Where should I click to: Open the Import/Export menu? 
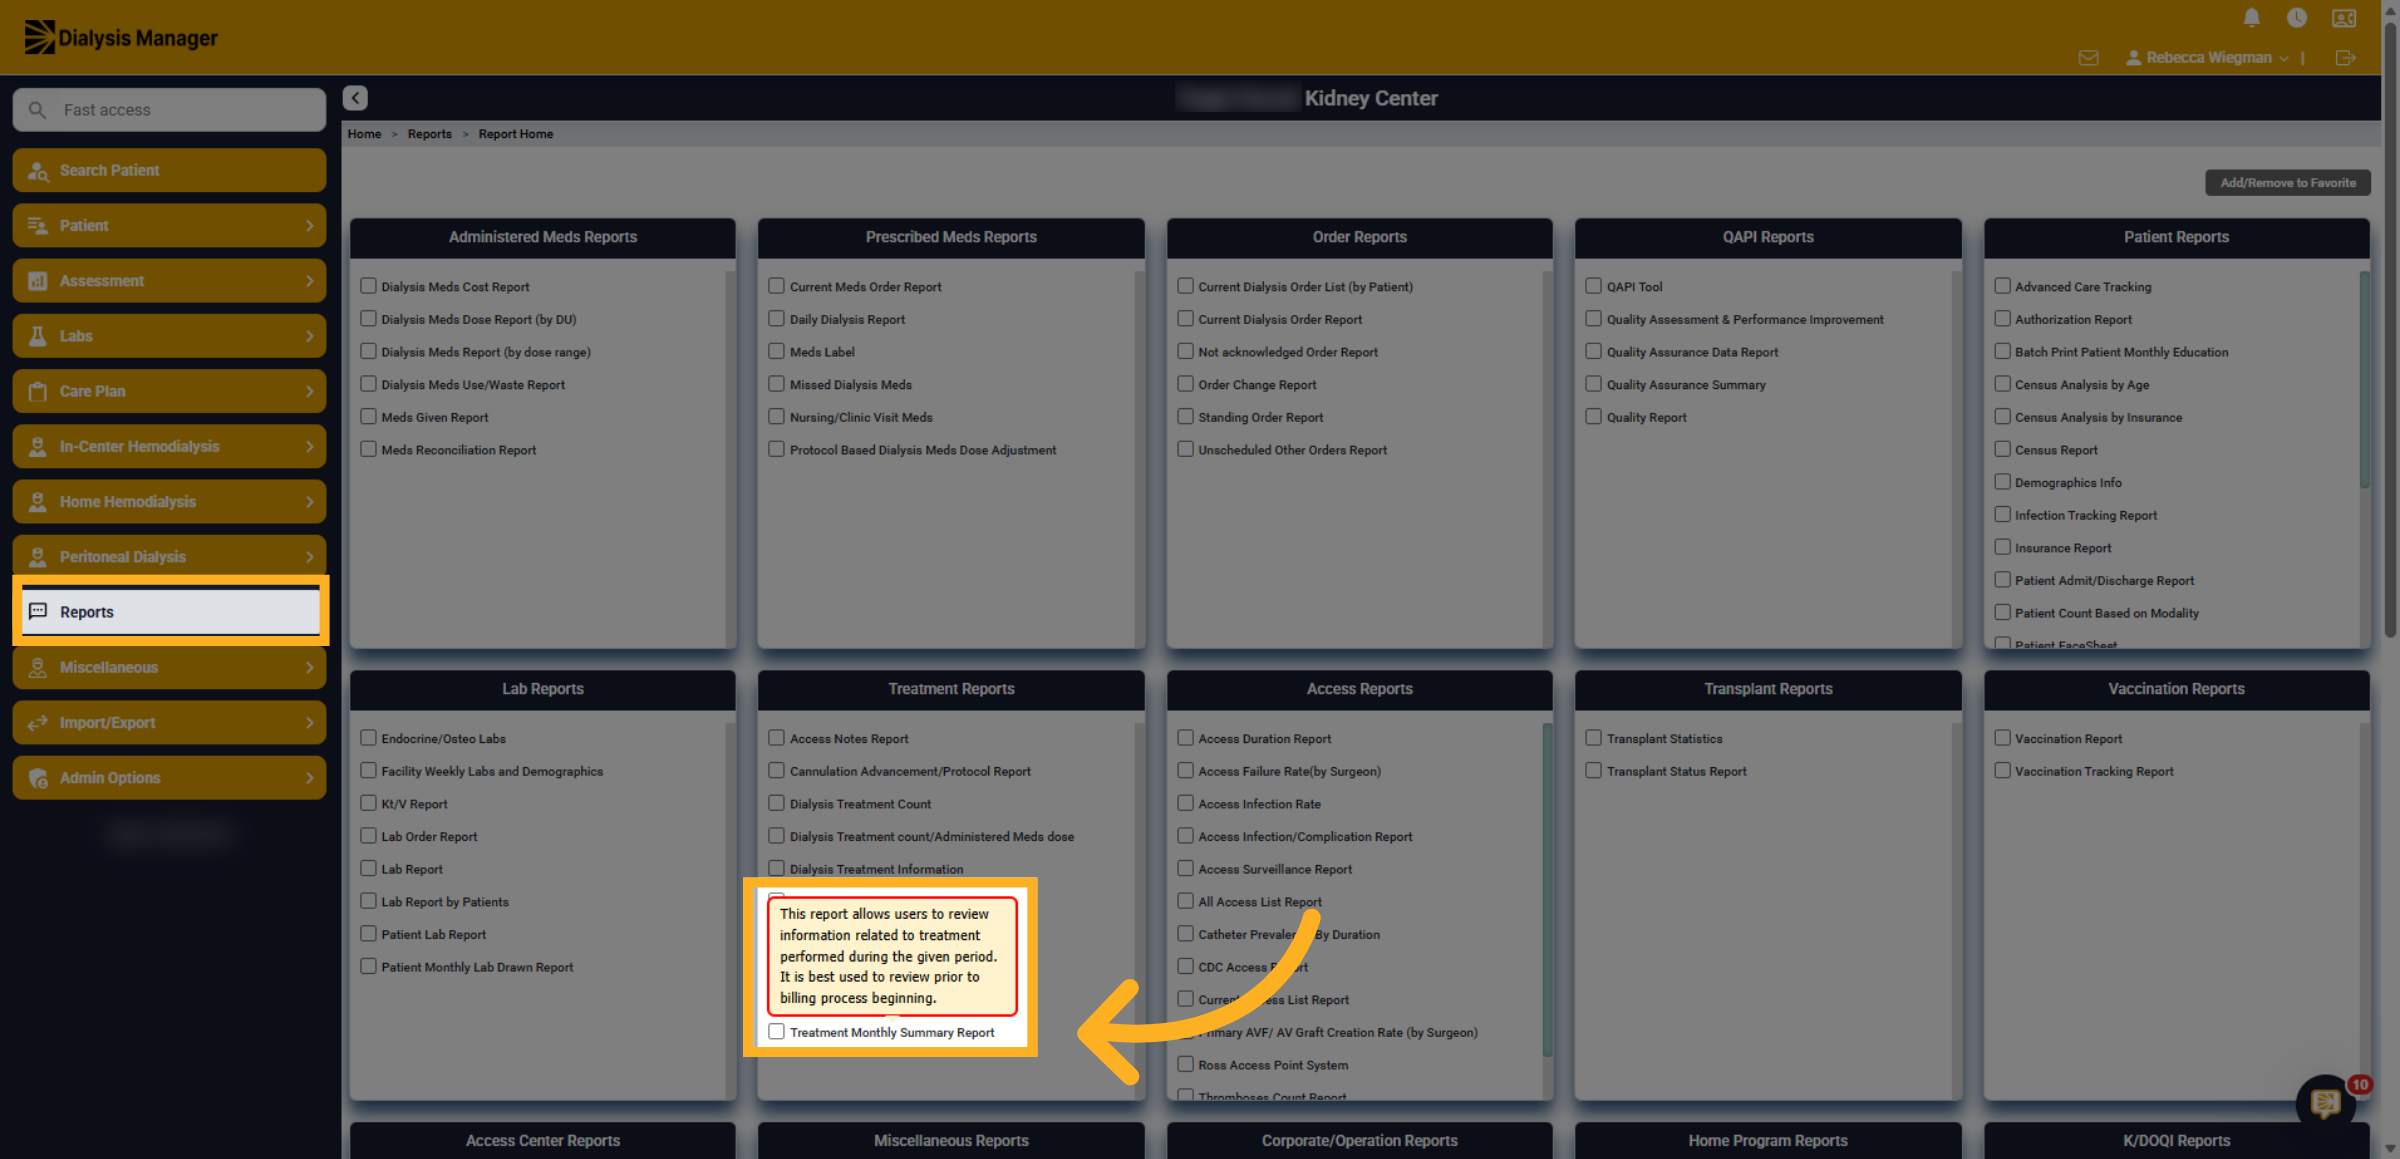point(169,722)
